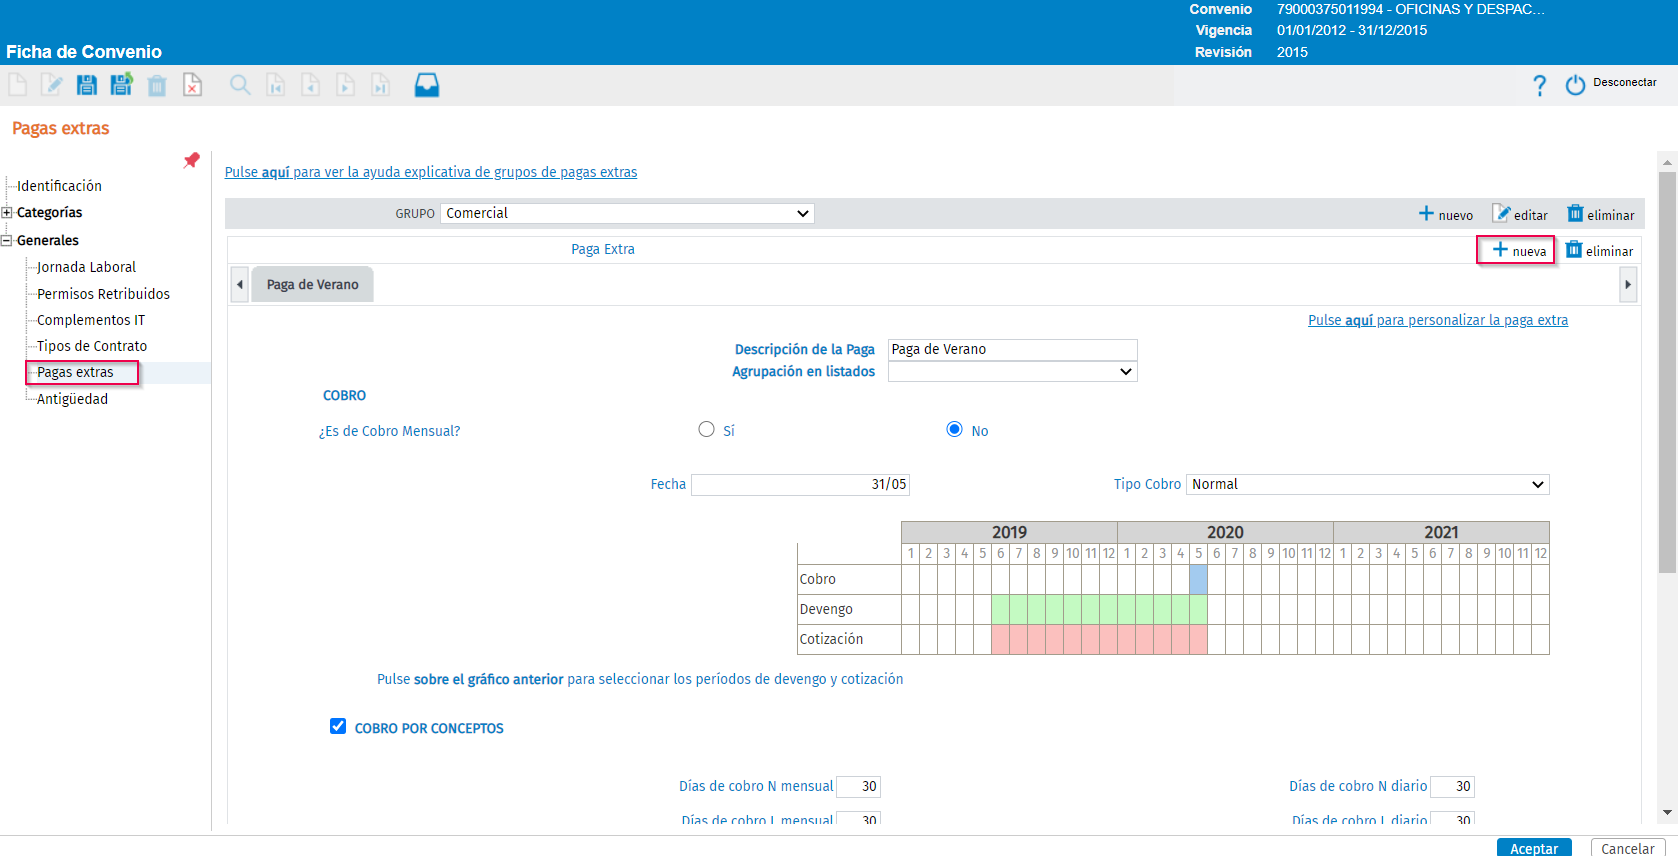The image size is (1678, 856).
Task: Click the Fecha input field
Action: [800, 484]
